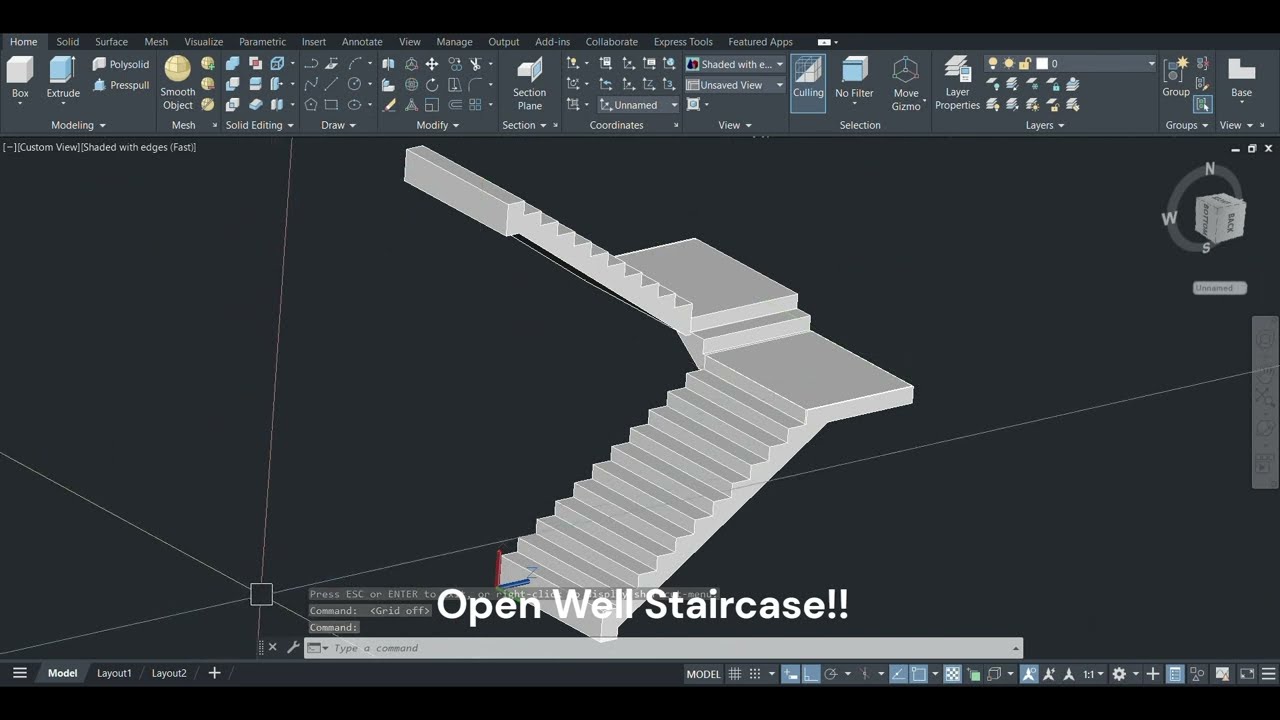Screen dimensions: 1280x720
Task: Expand the Draw panel
Action: pos(339,125)
